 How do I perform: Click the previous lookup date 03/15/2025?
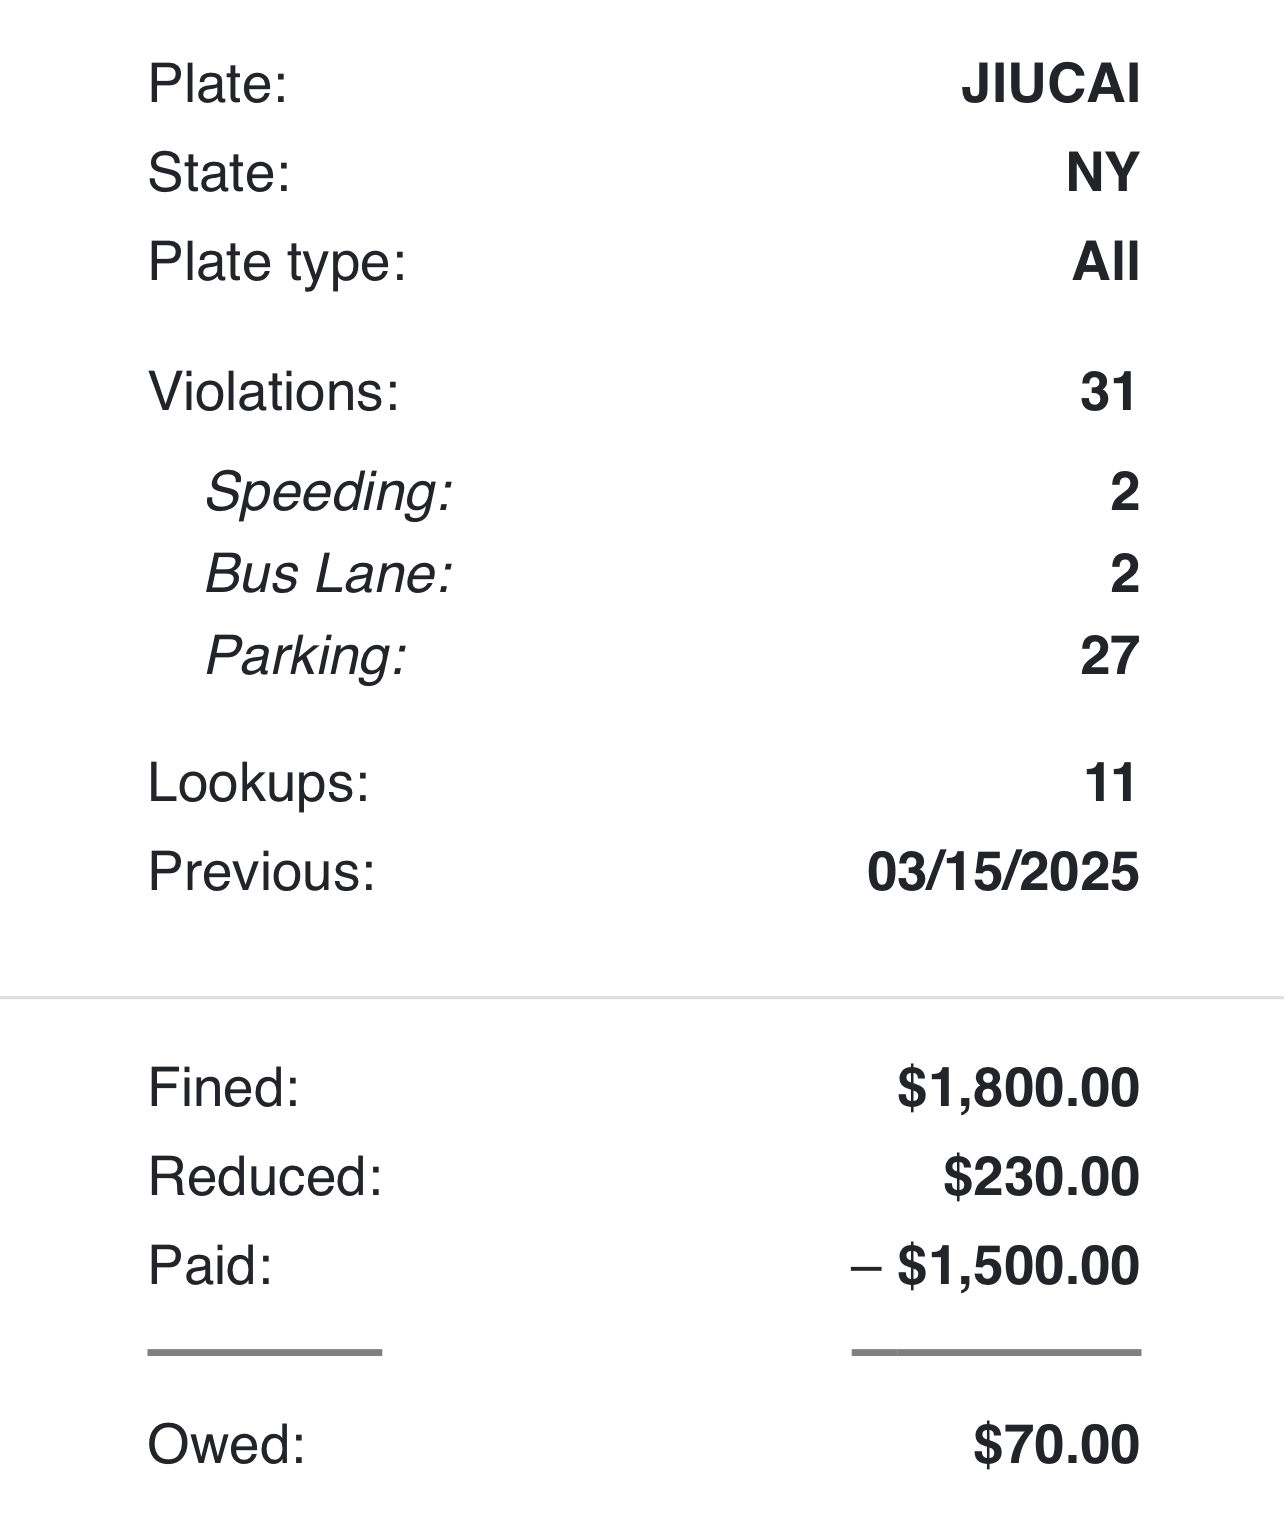(x=1002, y=871)
